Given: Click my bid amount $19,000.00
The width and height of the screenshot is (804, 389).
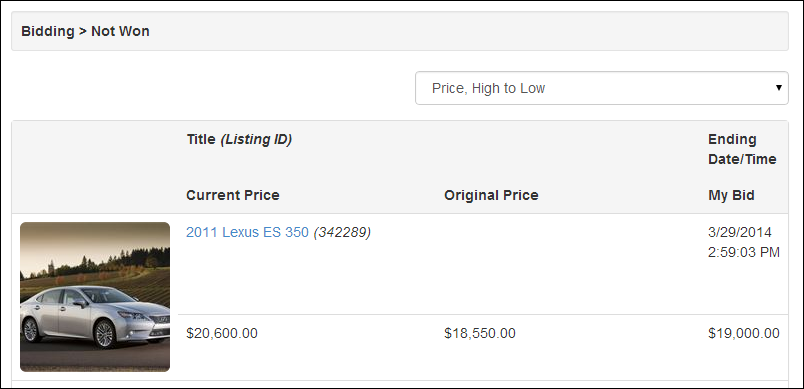Looking at the screenshot, I should coord(744,334).
